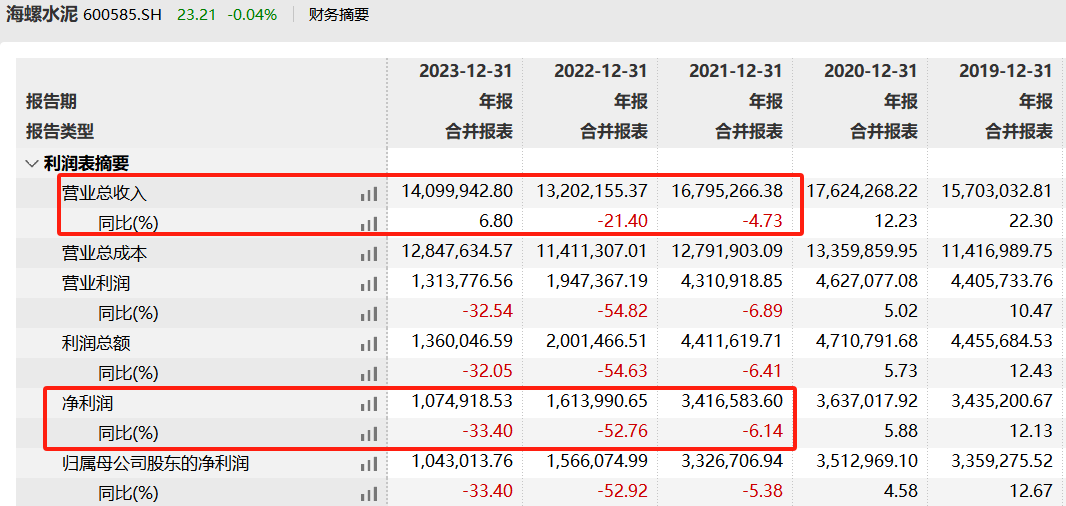Open chart icon for 净利润 同比(%) row

[x=368, y=433]
